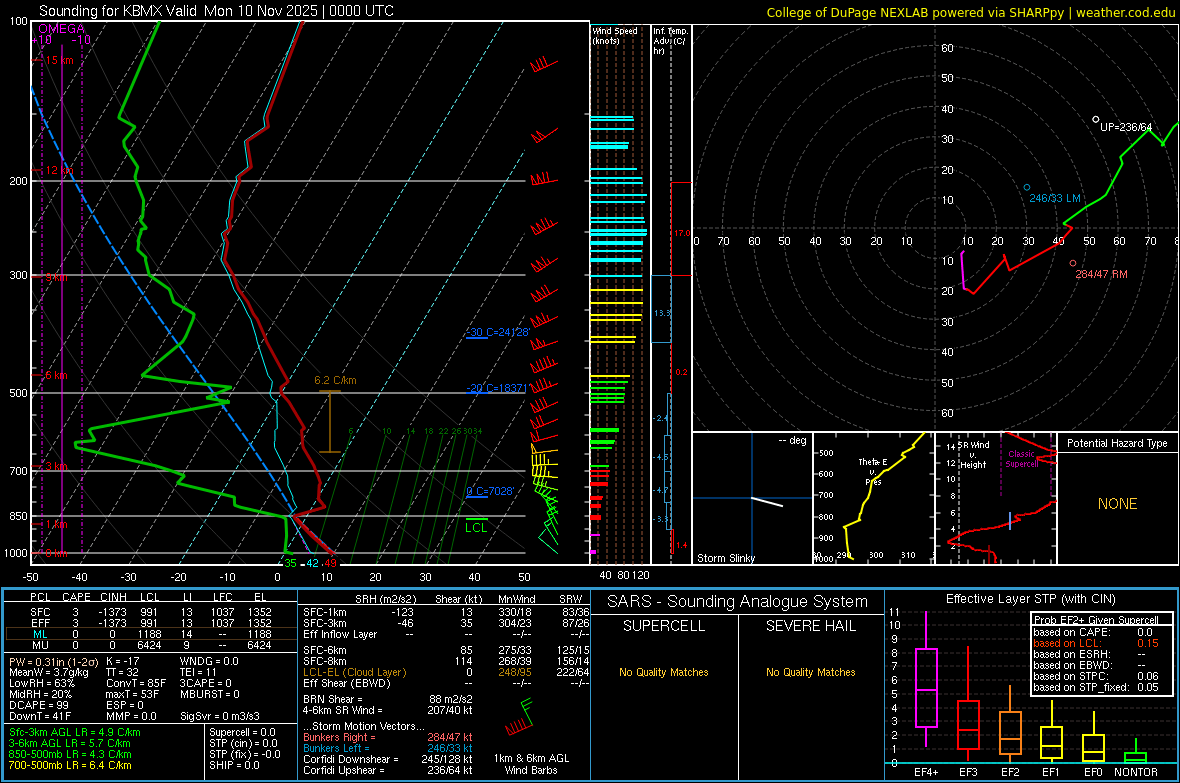Click the "6.2 C/km" lapse rate label
The width and height of the screenshot is (1180, 783).
pos(335,380)
